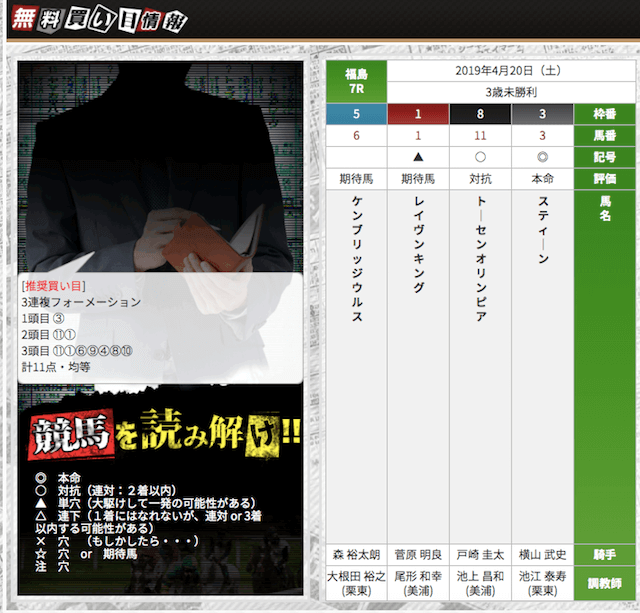Click the red frame number 1 cell
640x613 pixels.
[418, 114]
